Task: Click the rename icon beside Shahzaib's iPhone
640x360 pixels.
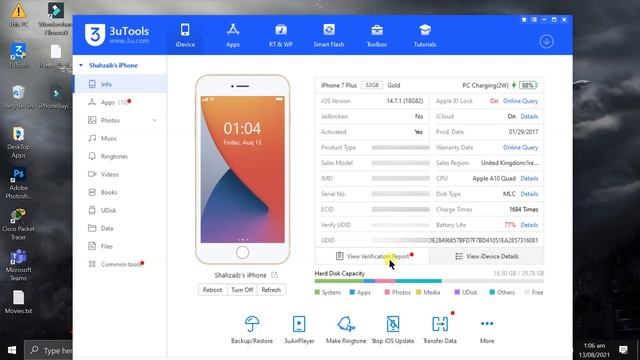Action: [x=274, y=275]
